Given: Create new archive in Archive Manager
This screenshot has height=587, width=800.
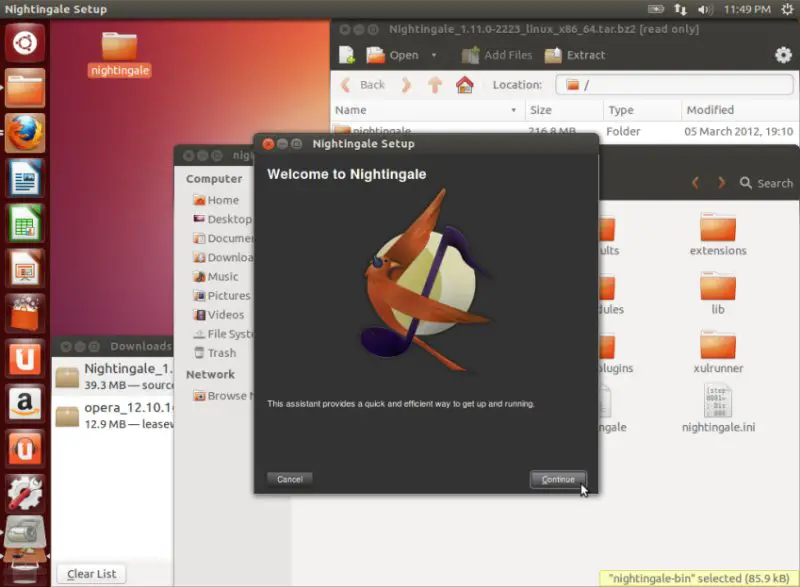Looking at the screenshot, I should [347, 55].
